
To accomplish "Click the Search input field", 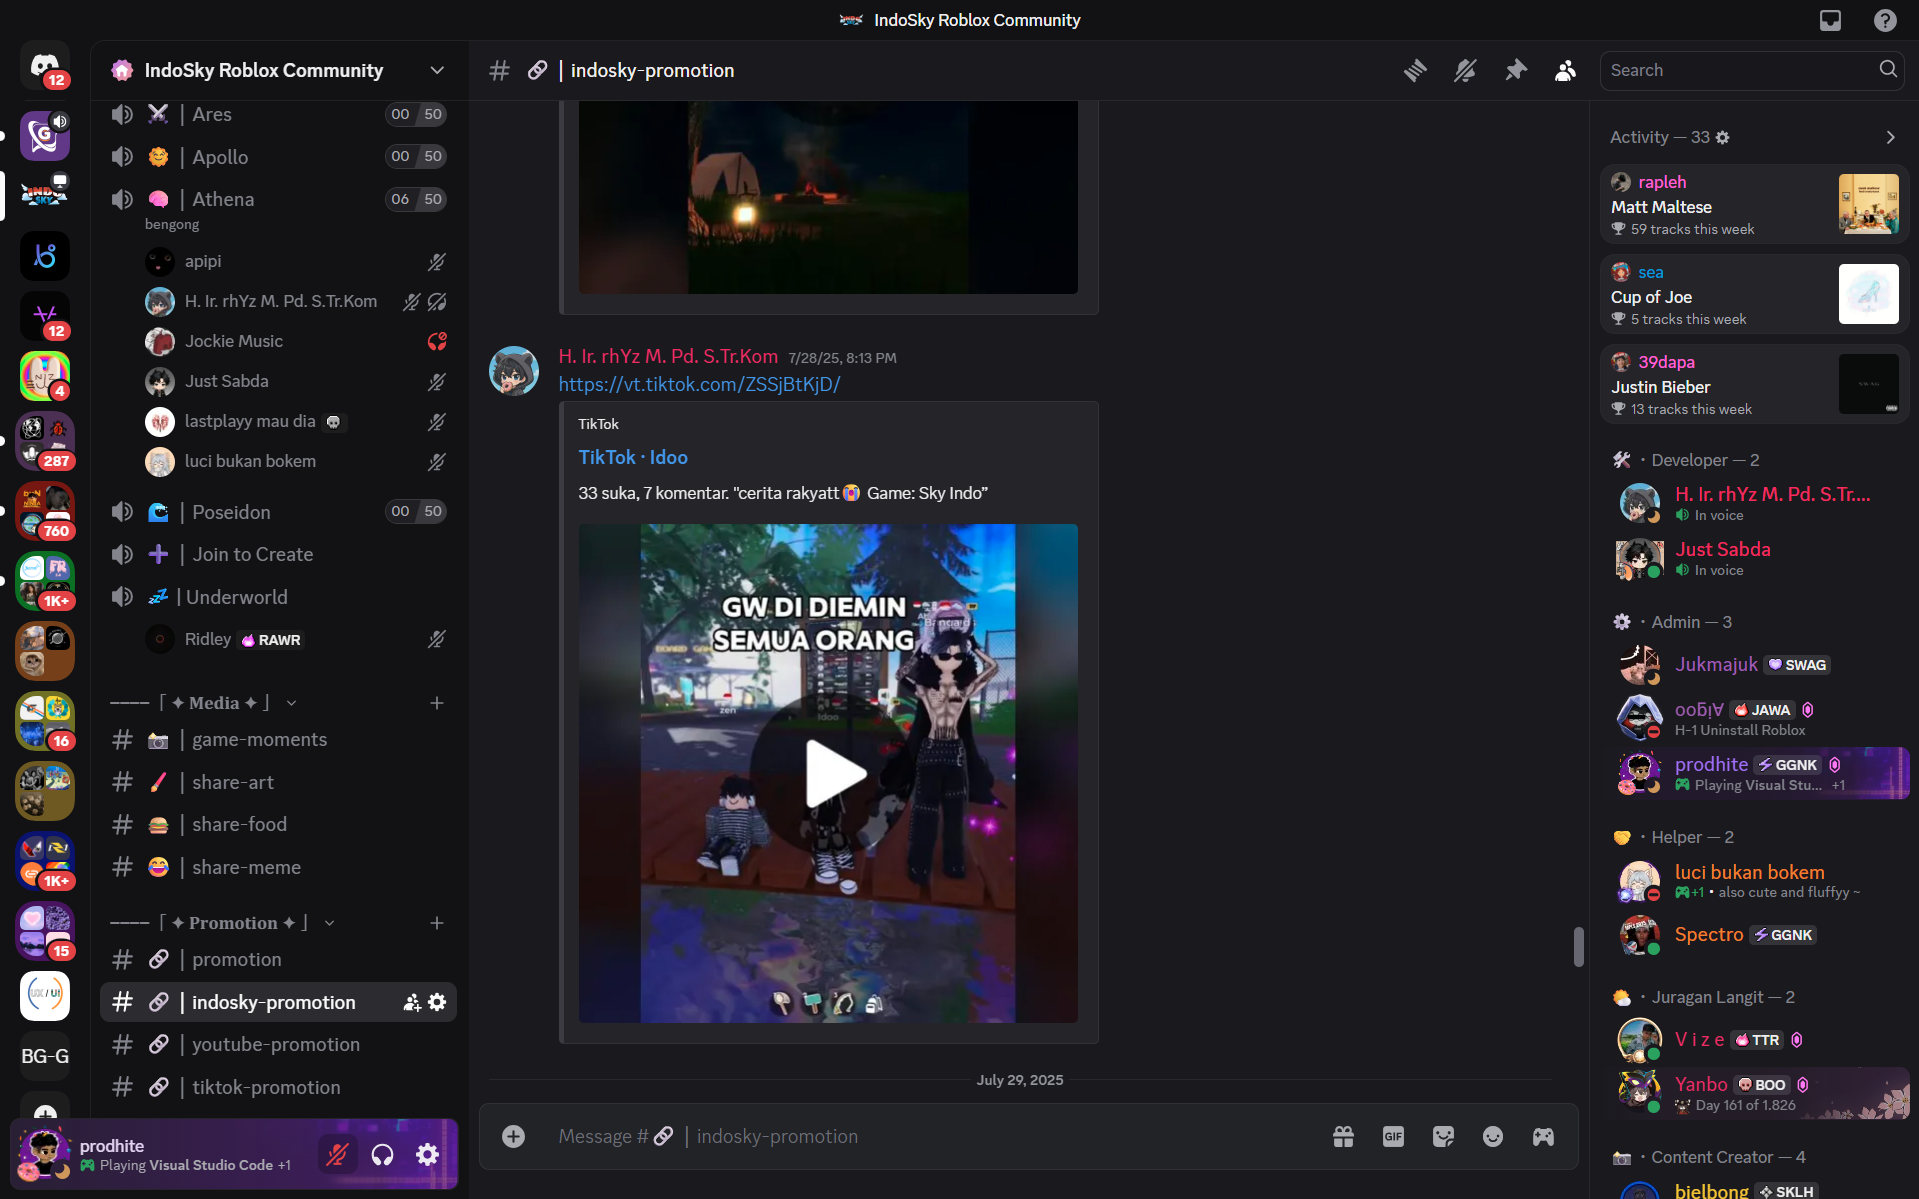I will point(1752,70).
